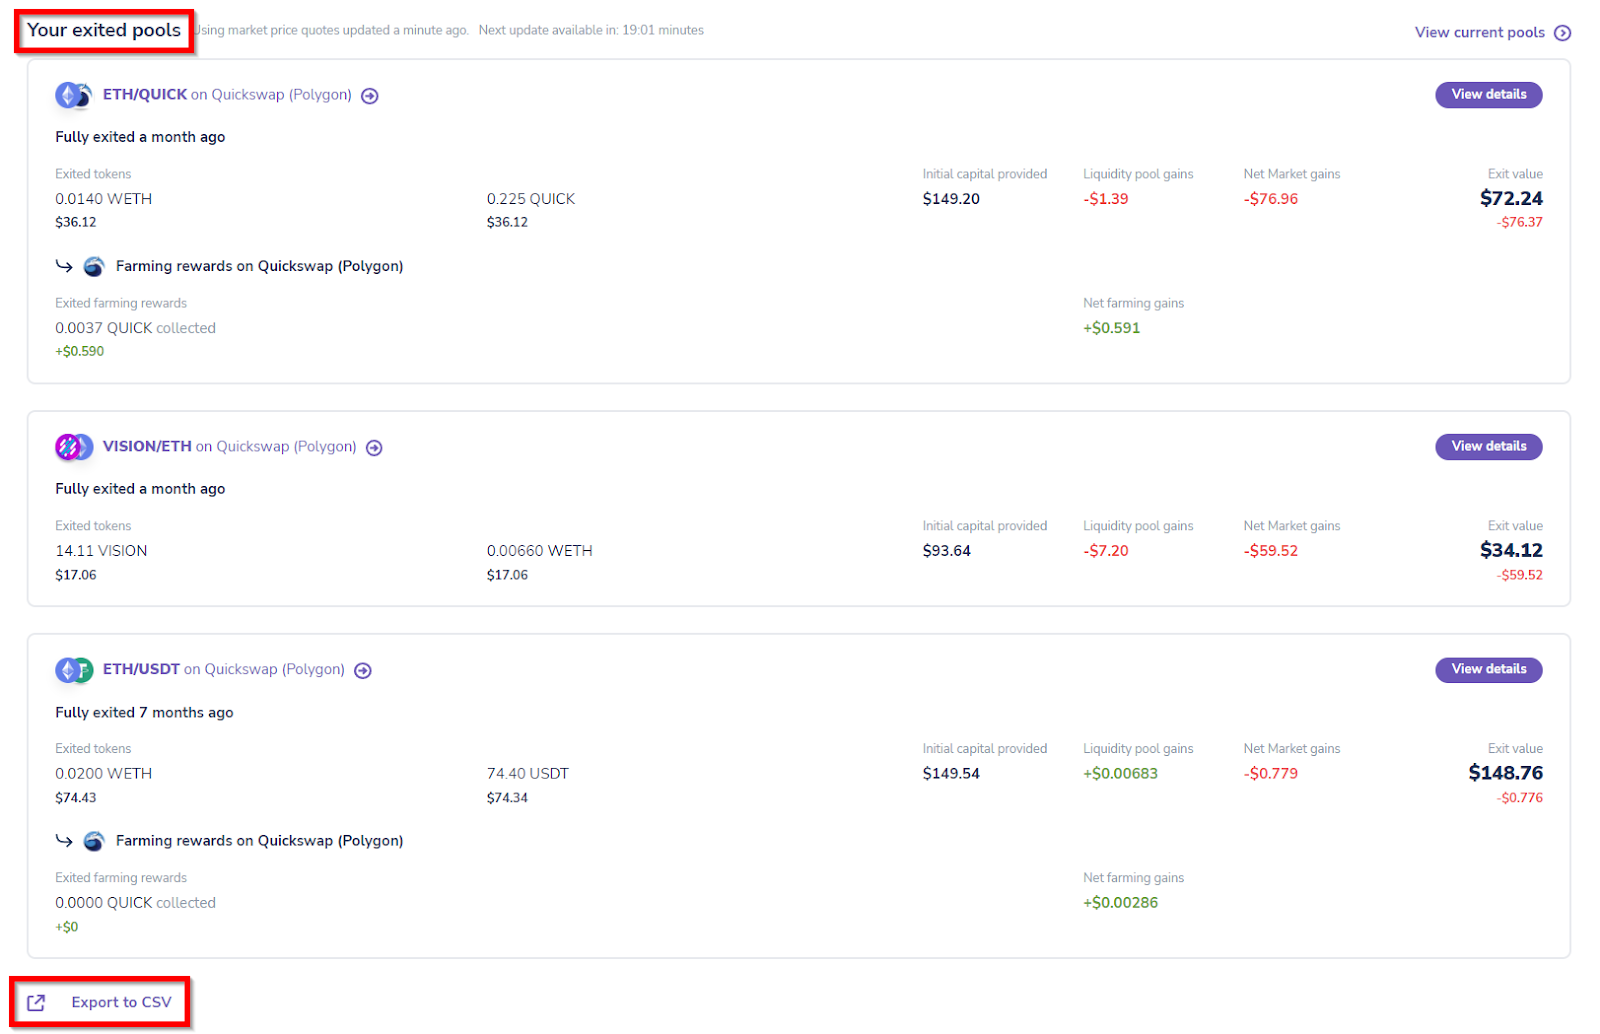1600x1034 pixels.
Task: Click Quickswap farming icon under ETH/USDT pool
Action: [x=94, y=842]
